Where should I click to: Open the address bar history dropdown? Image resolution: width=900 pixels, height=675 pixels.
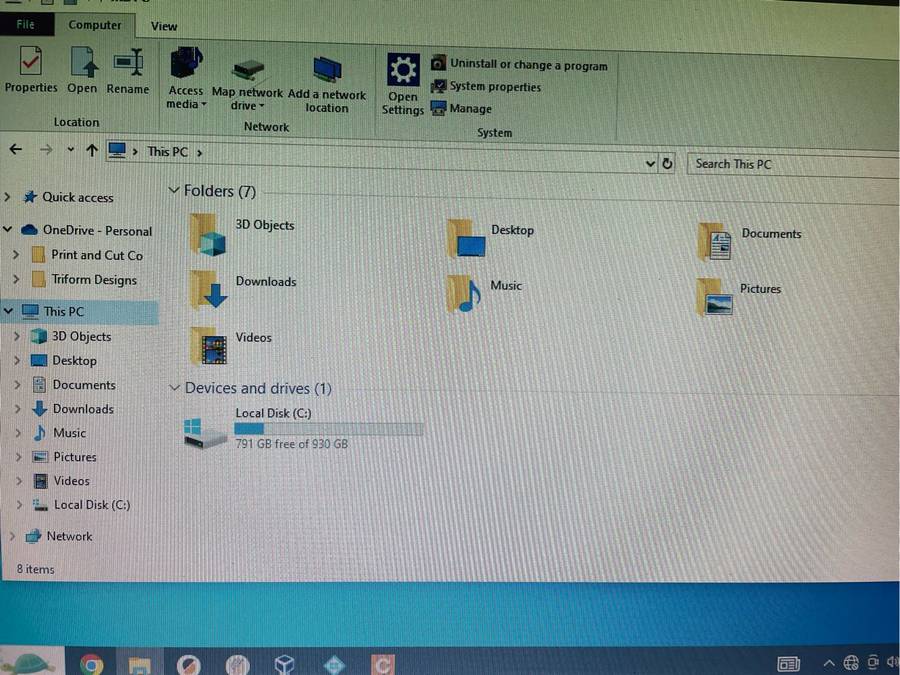(650, 163)
